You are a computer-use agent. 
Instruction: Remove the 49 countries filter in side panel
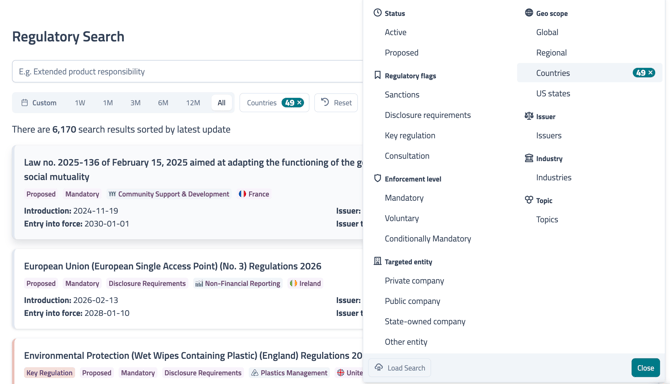(650, 73)
